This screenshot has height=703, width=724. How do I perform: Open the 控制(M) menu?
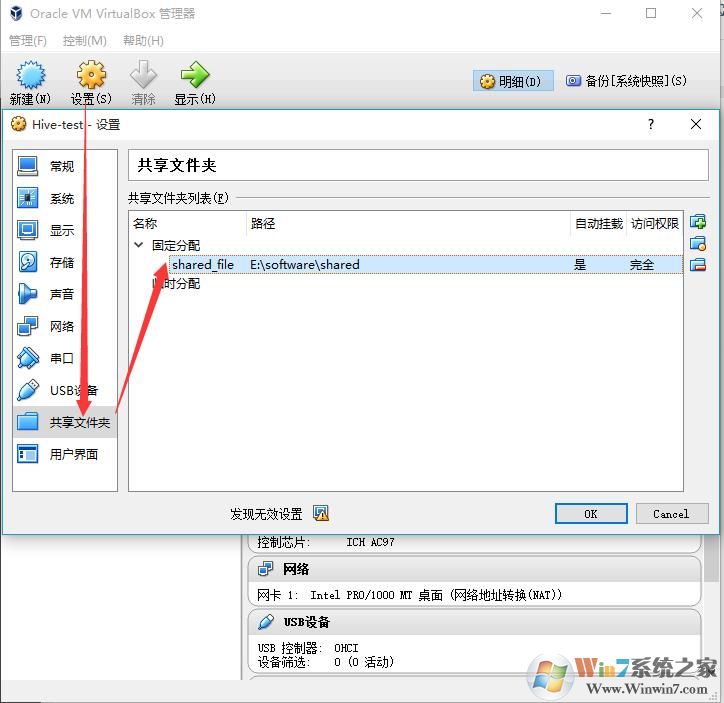[84, 41]
